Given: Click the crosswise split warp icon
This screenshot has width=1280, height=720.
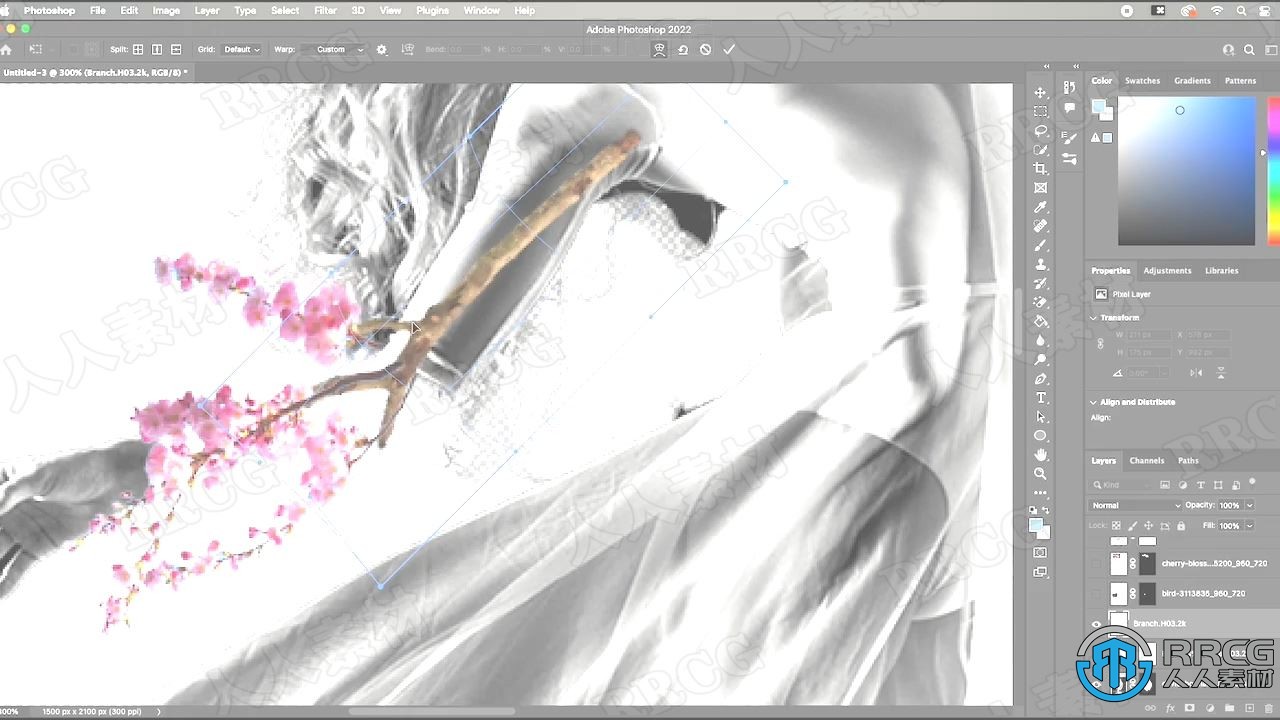Looking at the screenshot, I should 138,49.
